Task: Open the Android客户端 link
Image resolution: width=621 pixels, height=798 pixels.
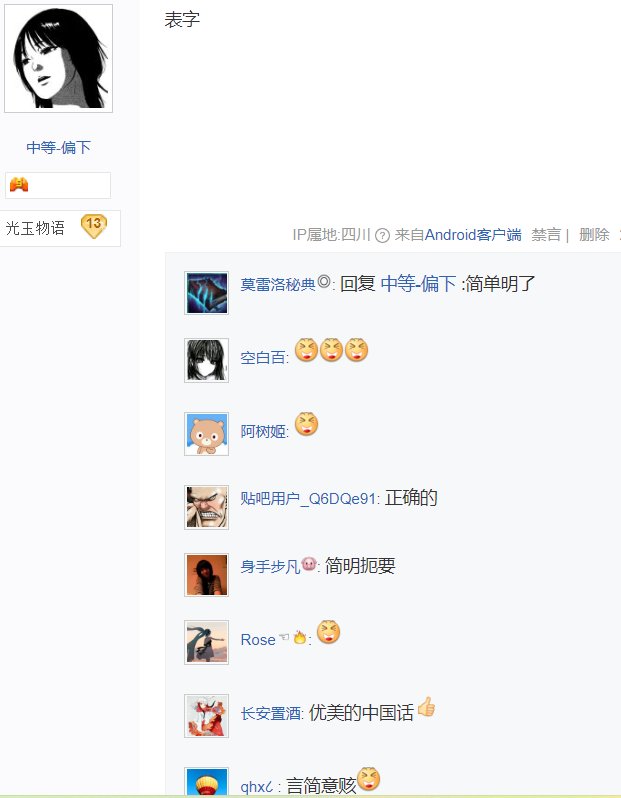Action: coord(473,235)
